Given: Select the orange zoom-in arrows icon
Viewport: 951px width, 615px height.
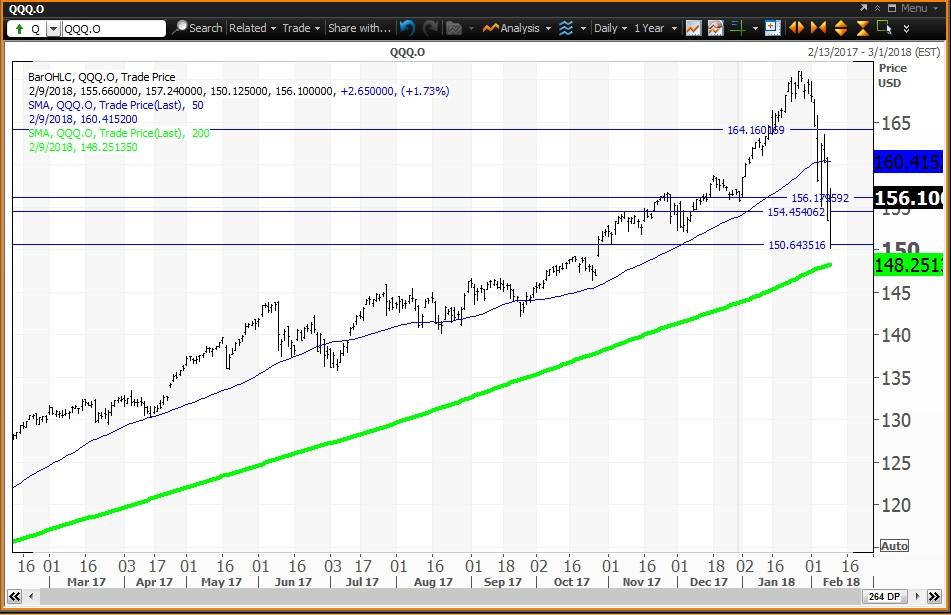Looking at the screenshot, I should coord(797,27).
